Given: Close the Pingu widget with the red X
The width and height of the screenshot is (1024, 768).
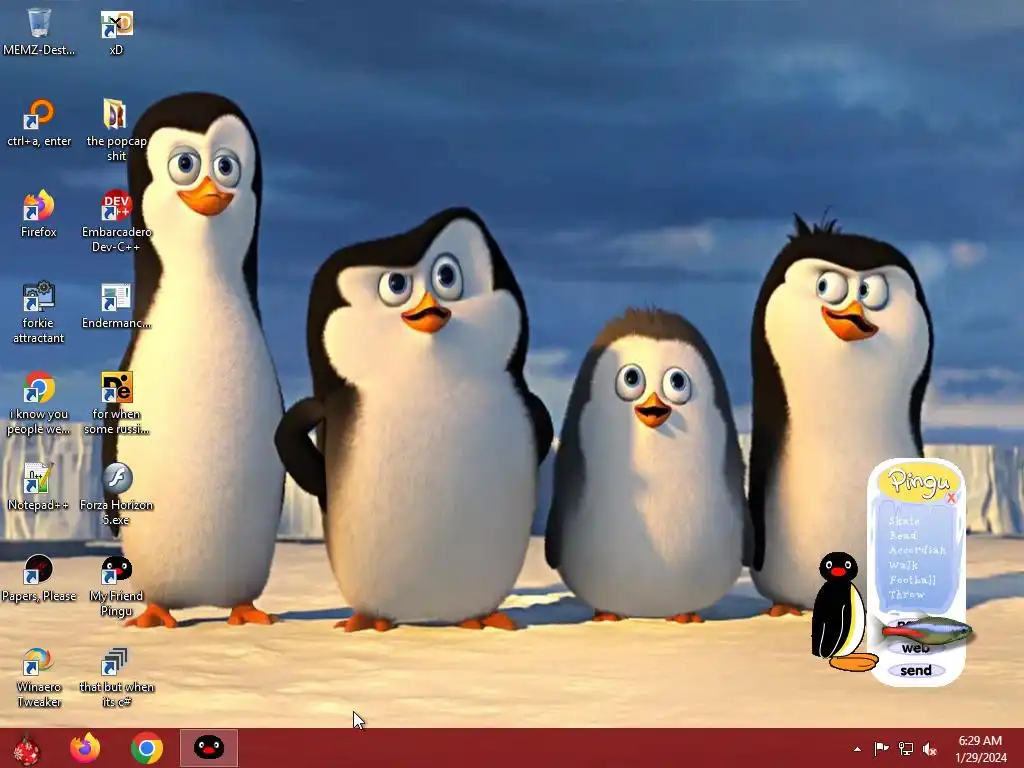Looking at the screenshot, I should pyautogui.click(x=952, y=498).
